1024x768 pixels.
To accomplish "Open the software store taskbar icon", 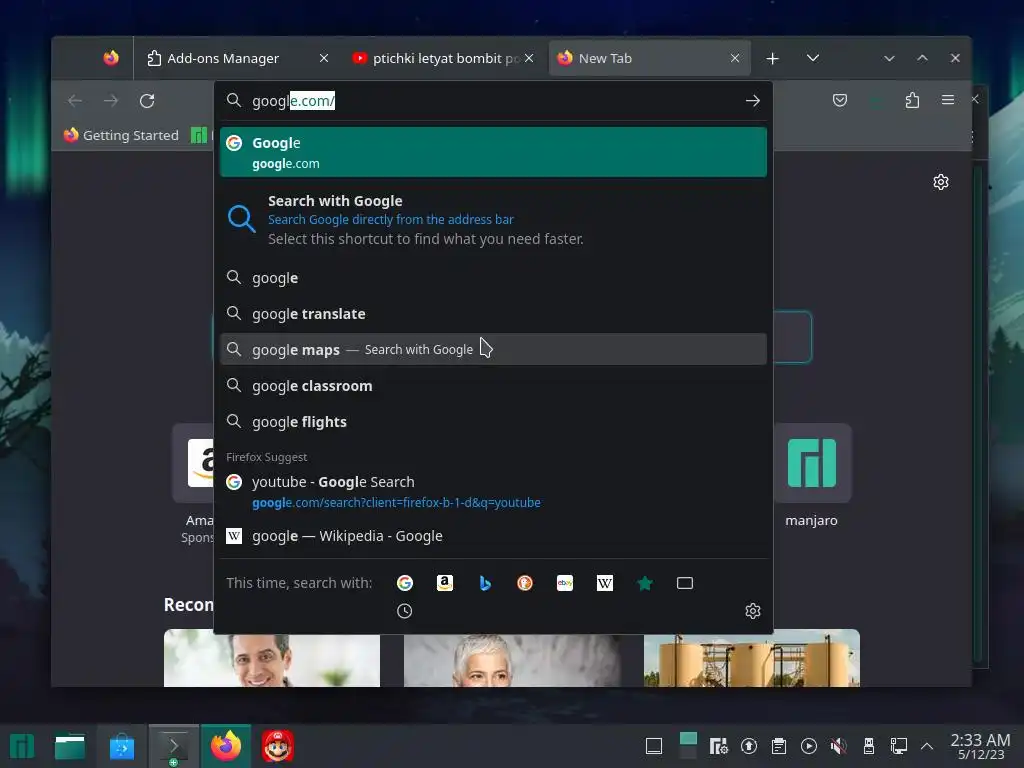I will (122, 746).
